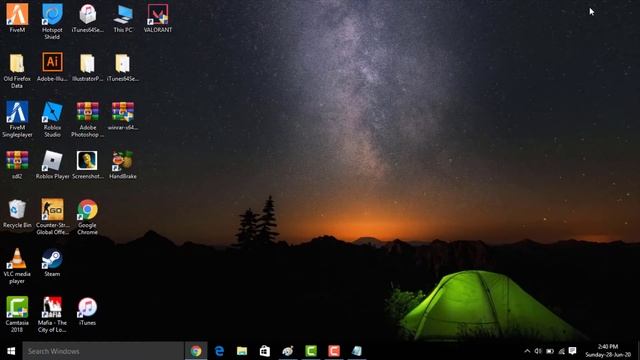Launch Roblox Player shortcut
This screenshot has height=360, width=640.
coord(52,164)
